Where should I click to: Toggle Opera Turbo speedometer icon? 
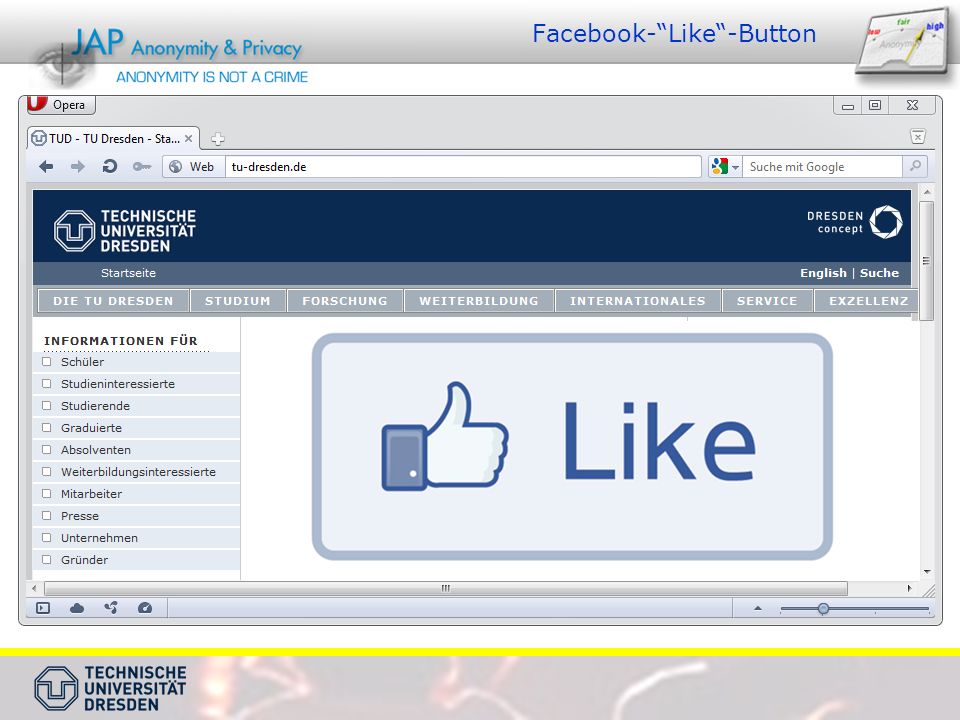(144, 608)
